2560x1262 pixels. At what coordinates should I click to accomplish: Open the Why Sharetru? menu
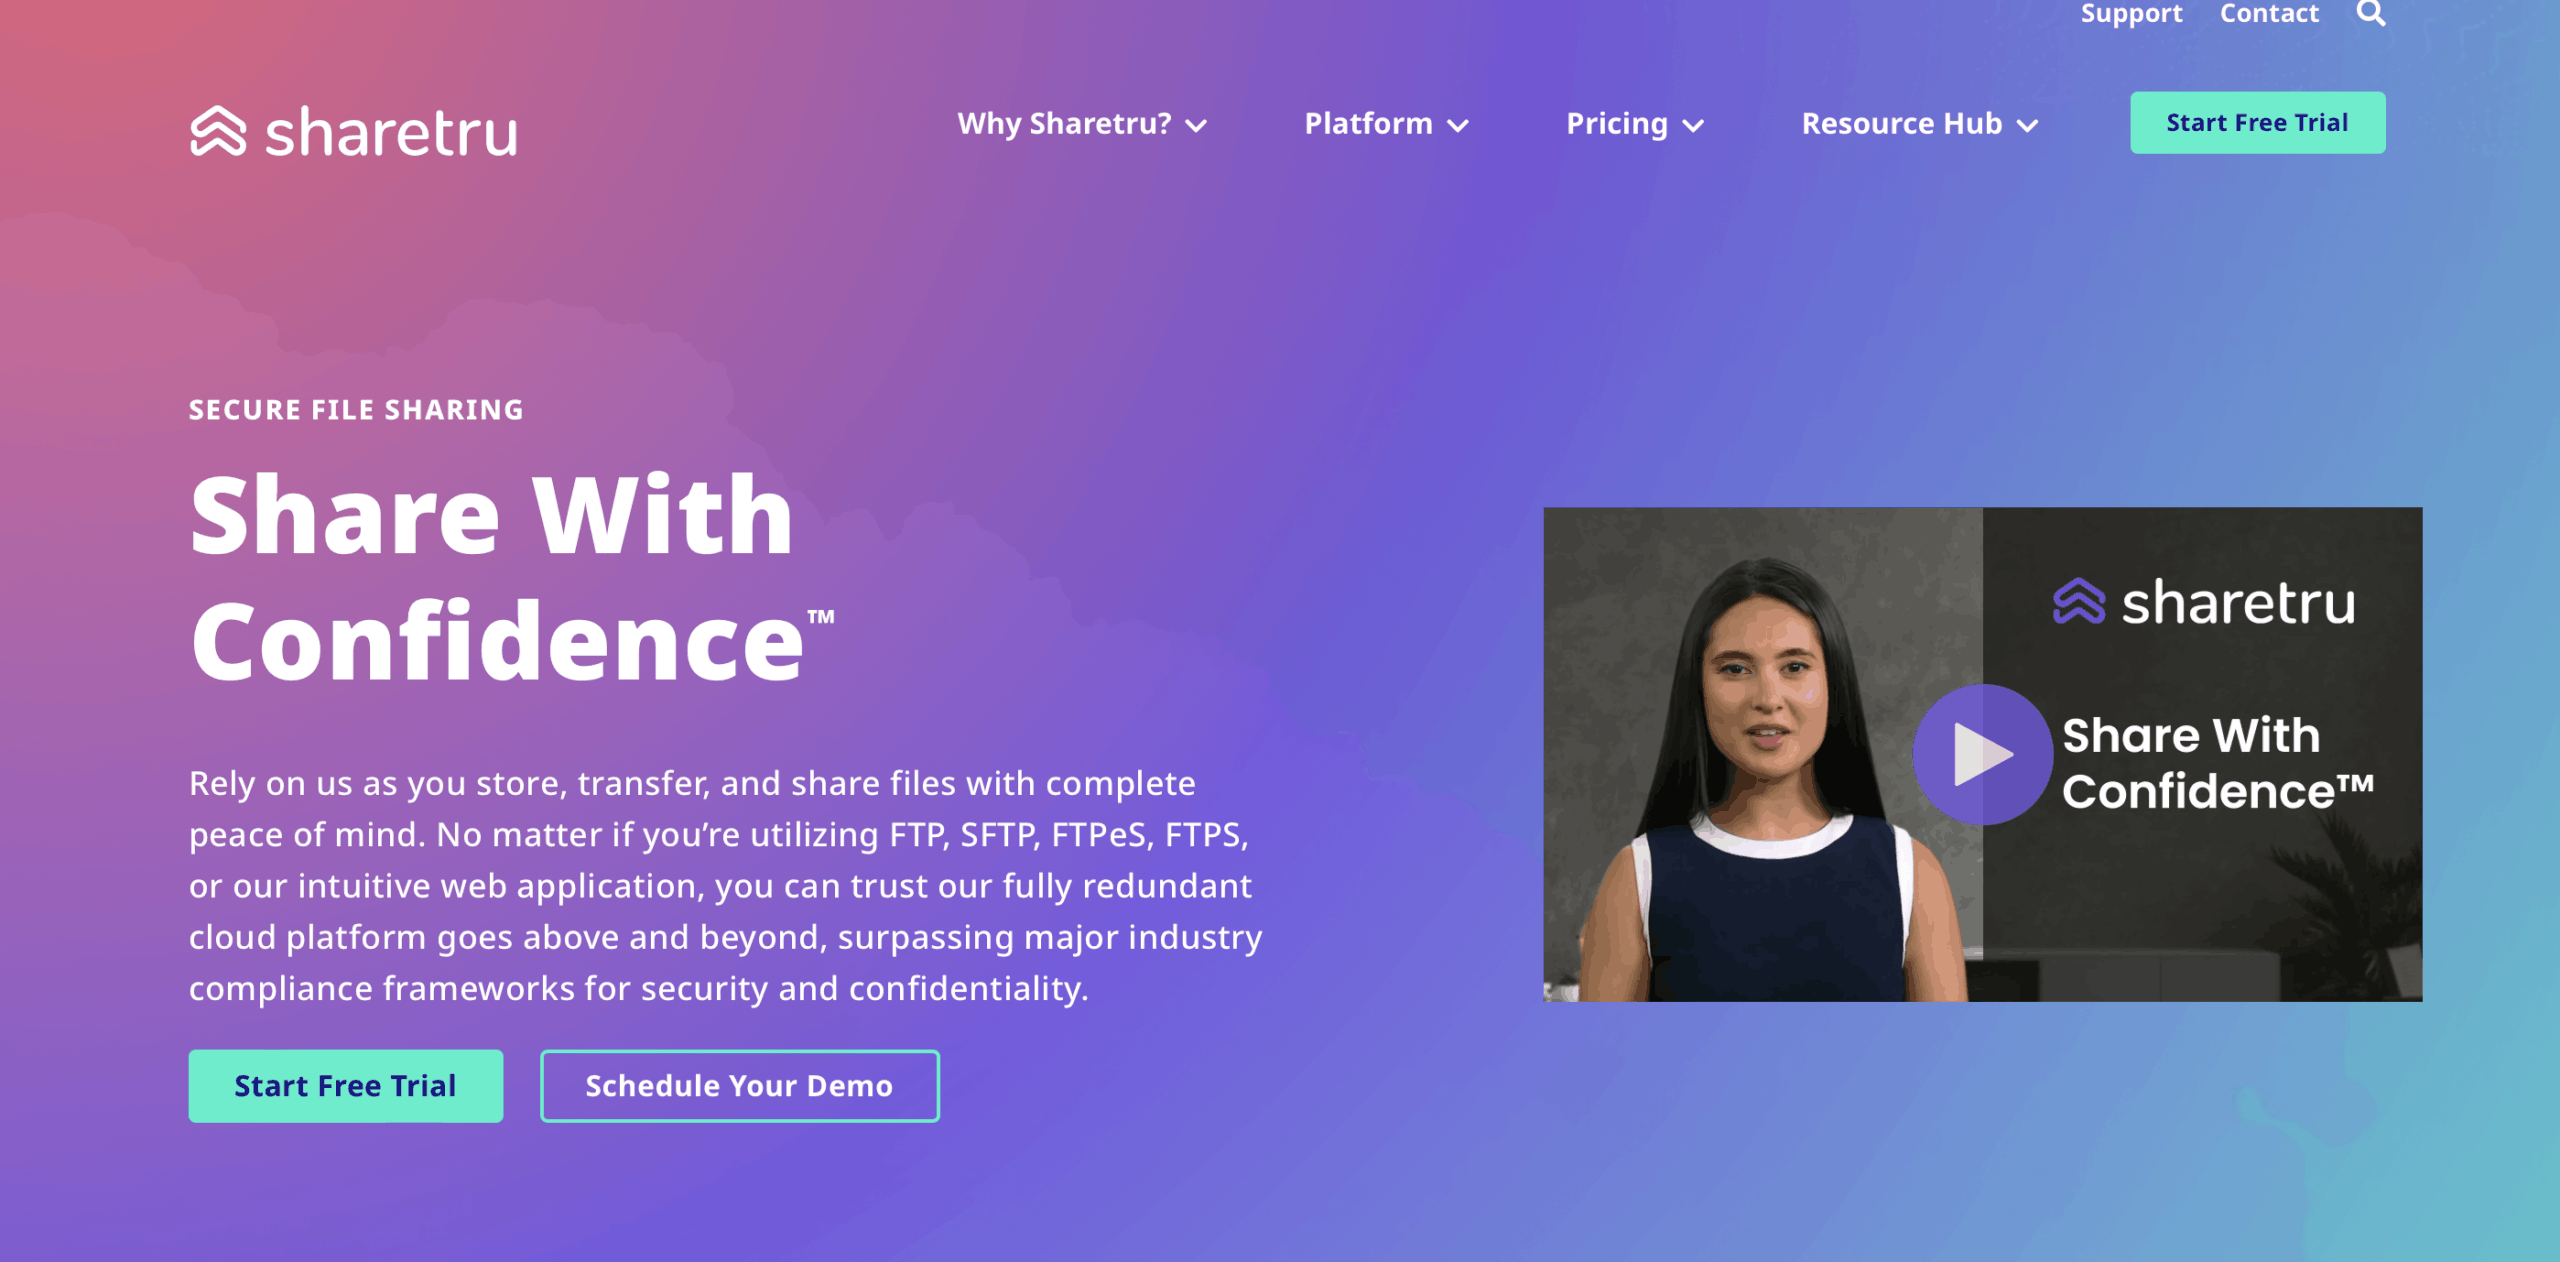(1064, 124)
